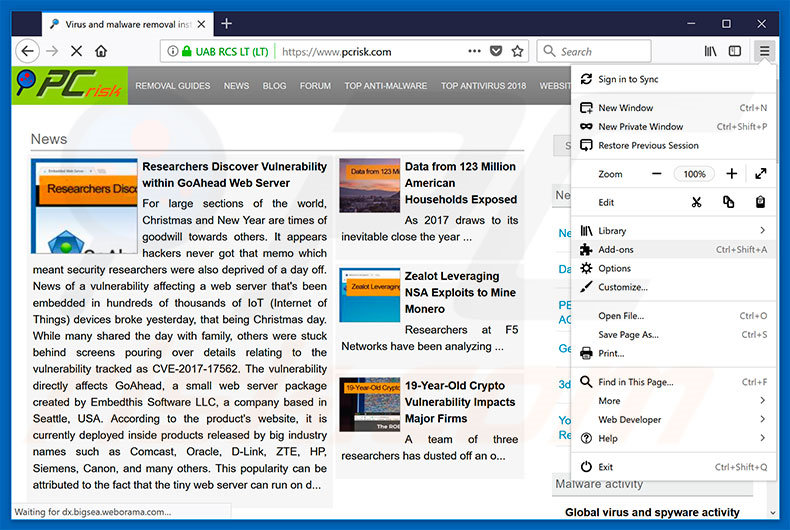Image resolution: width=790 pixels, height=530 pixels.
Task: Save page to Pocket icon
Action: tap(496, 51)
